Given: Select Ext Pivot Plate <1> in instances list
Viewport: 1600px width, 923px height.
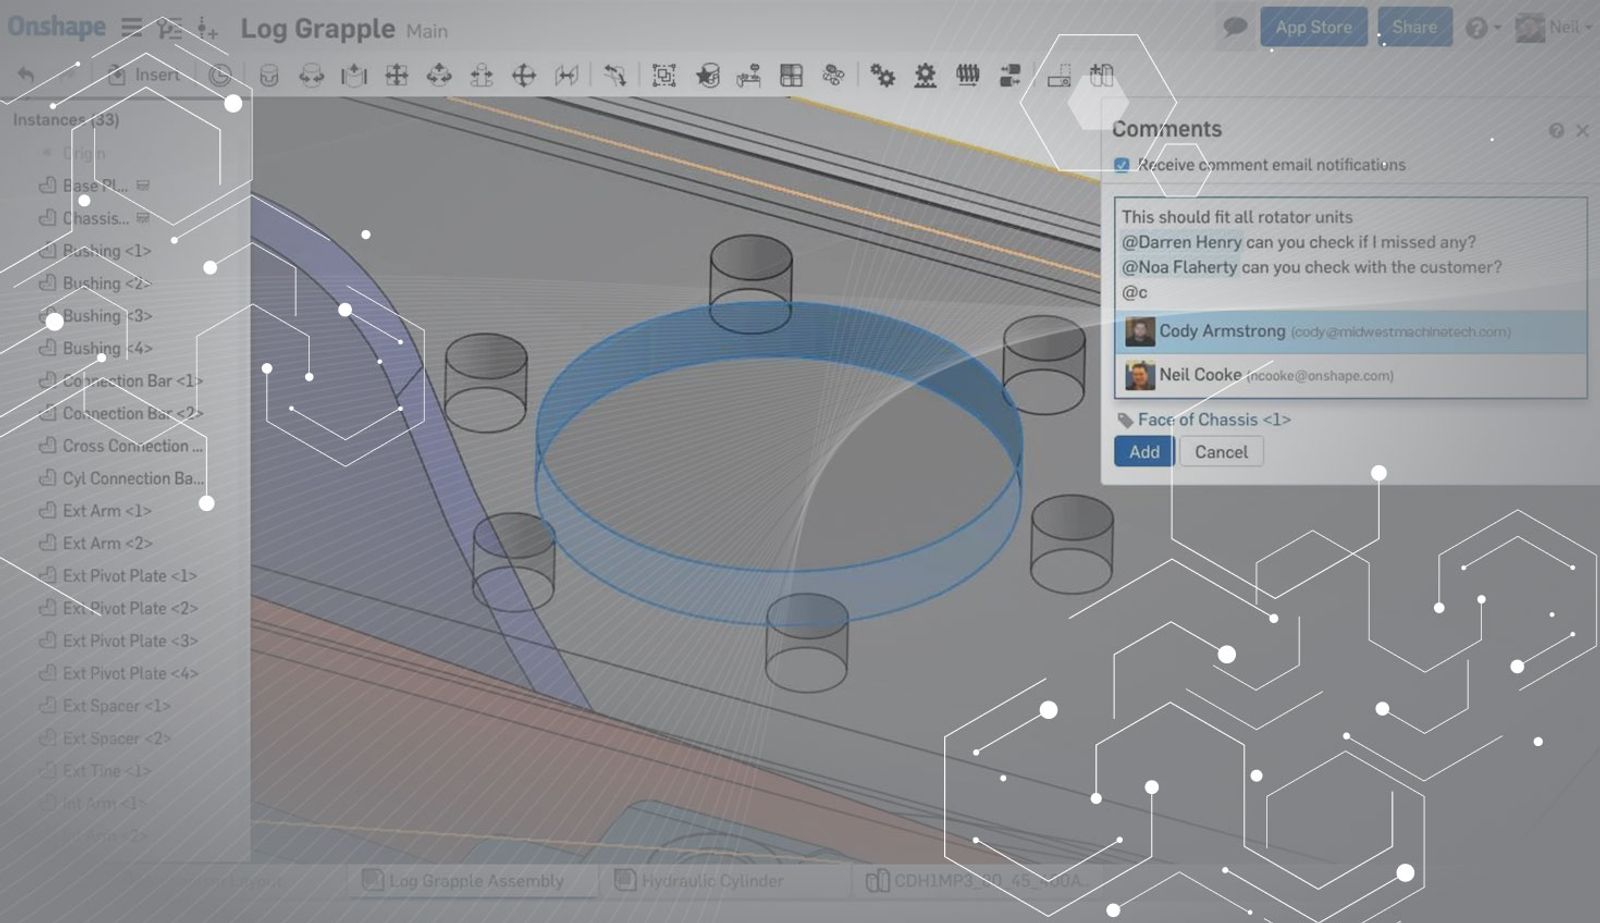Looking at the screenshot, I should click(x=129, y=576).
